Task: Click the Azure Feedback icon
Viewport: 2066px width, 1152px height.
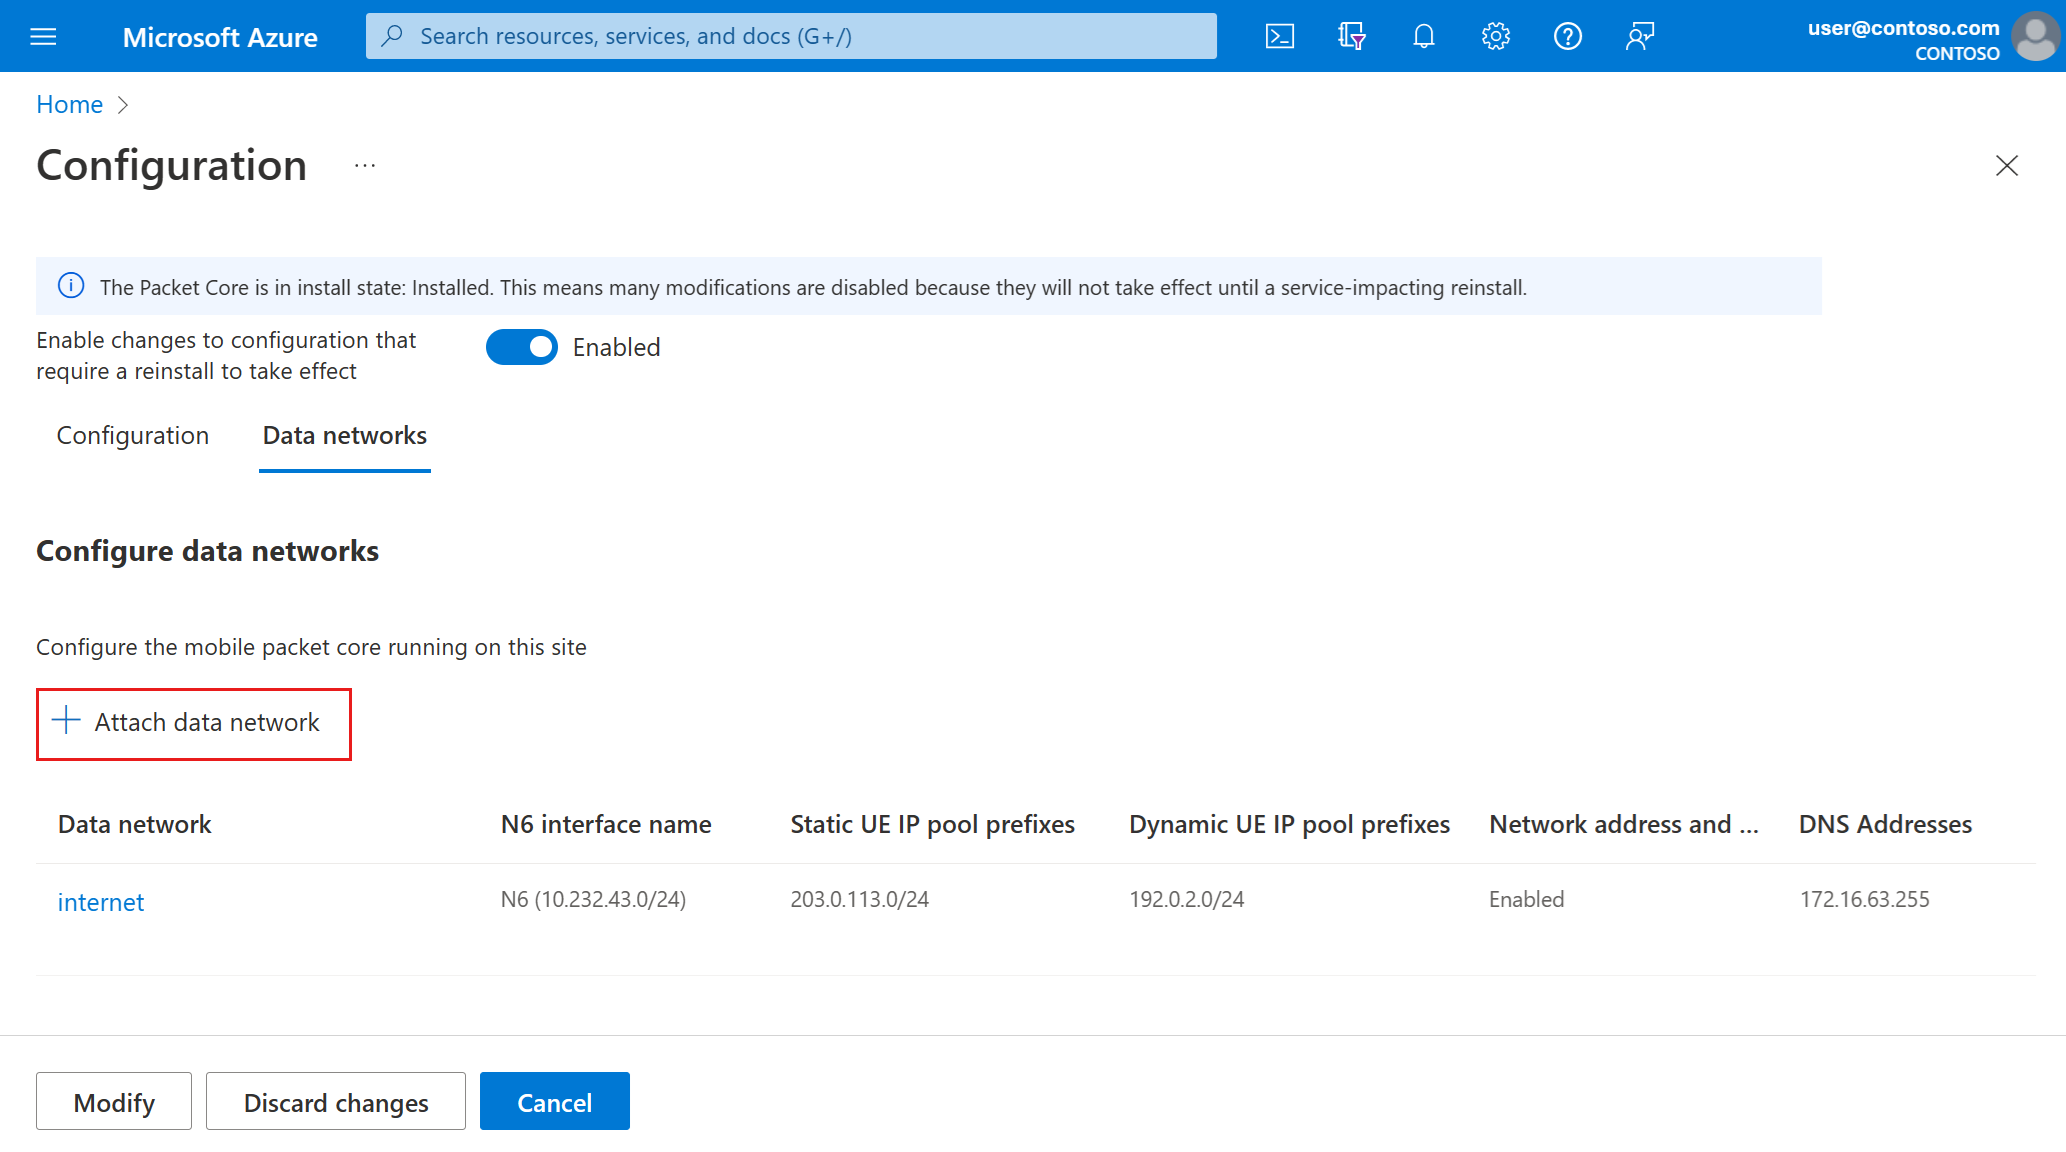Action: (1638, 35)
